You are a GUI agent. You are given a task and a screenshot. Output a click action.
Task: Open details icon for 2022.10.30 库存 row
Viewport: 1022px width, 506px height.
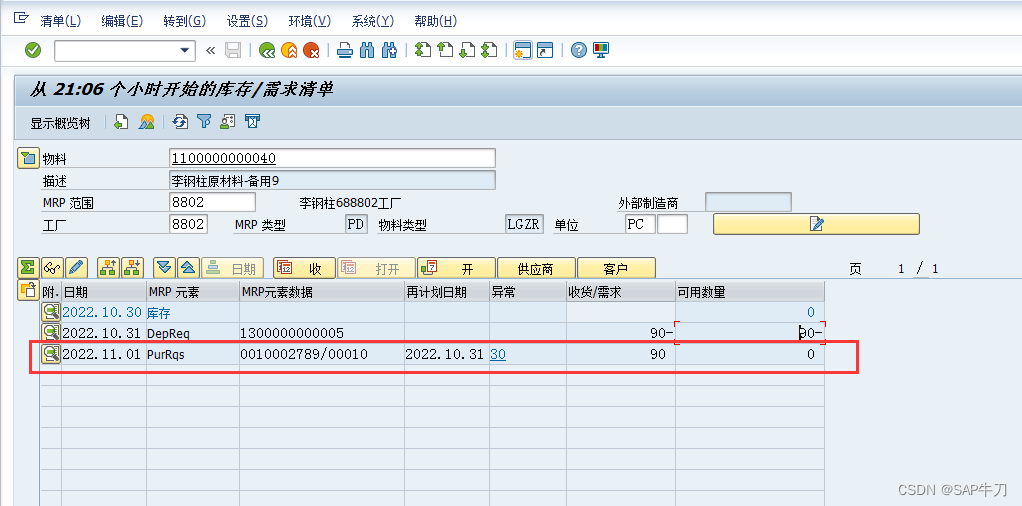coord(51,312)
